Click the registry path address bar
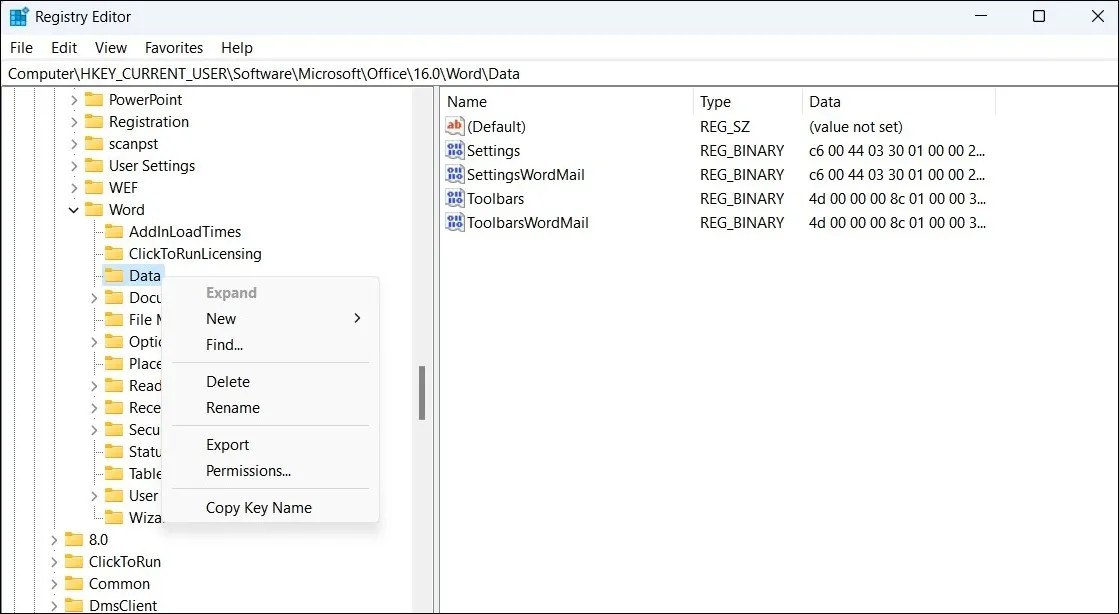 tap(560, 74)
